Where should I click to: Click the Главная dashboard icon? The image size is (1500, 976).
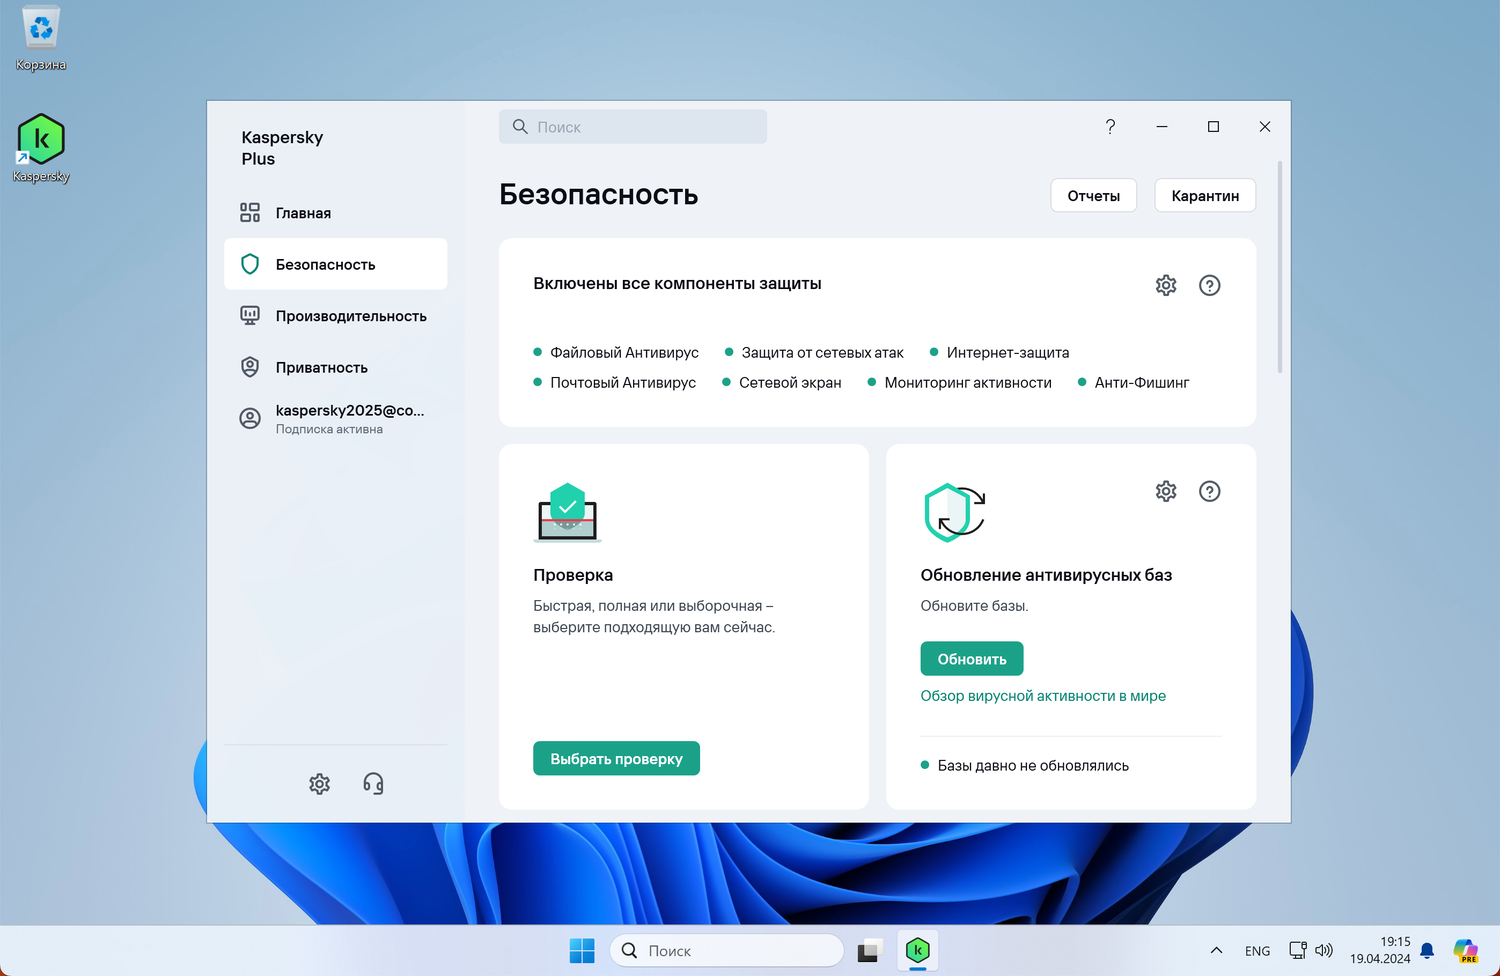250,213
